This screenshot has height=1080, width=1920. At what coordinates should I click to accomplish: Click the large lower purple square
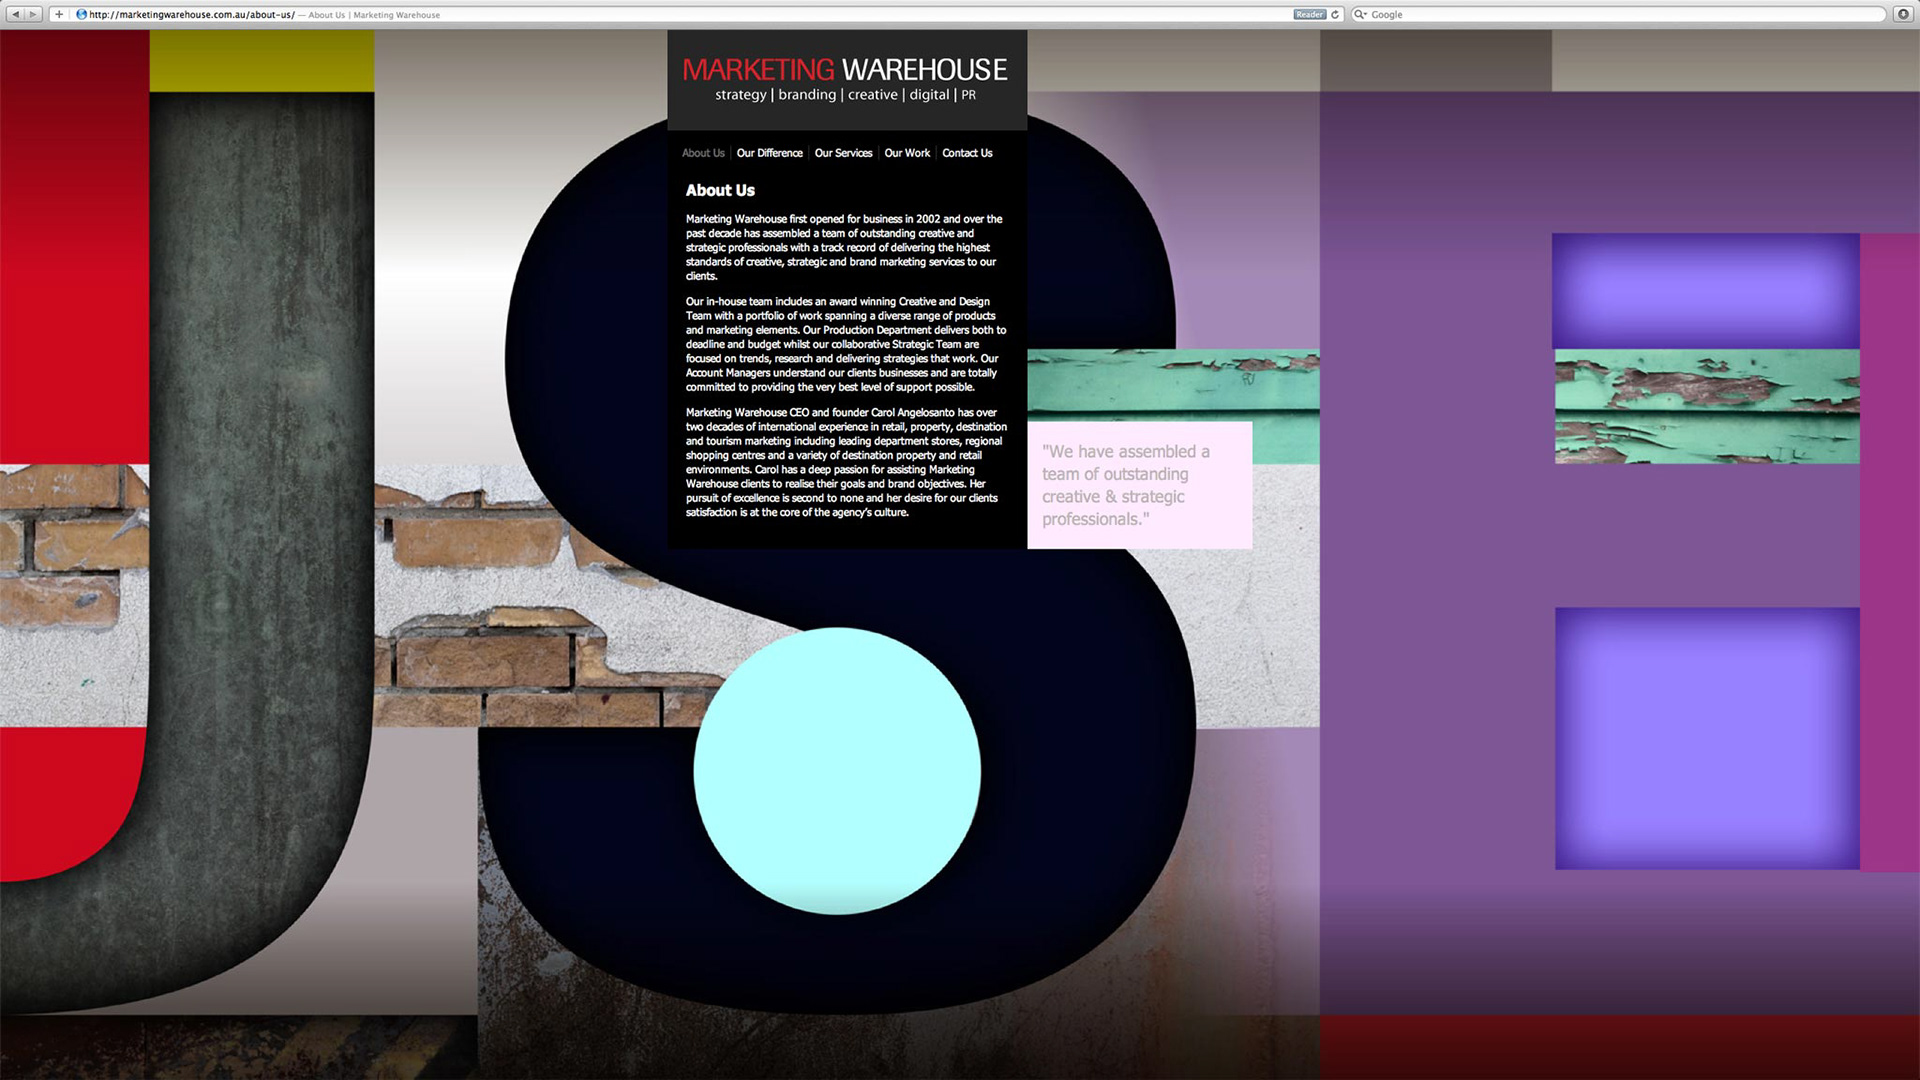pyautogui.click(x=1707, y=738)
